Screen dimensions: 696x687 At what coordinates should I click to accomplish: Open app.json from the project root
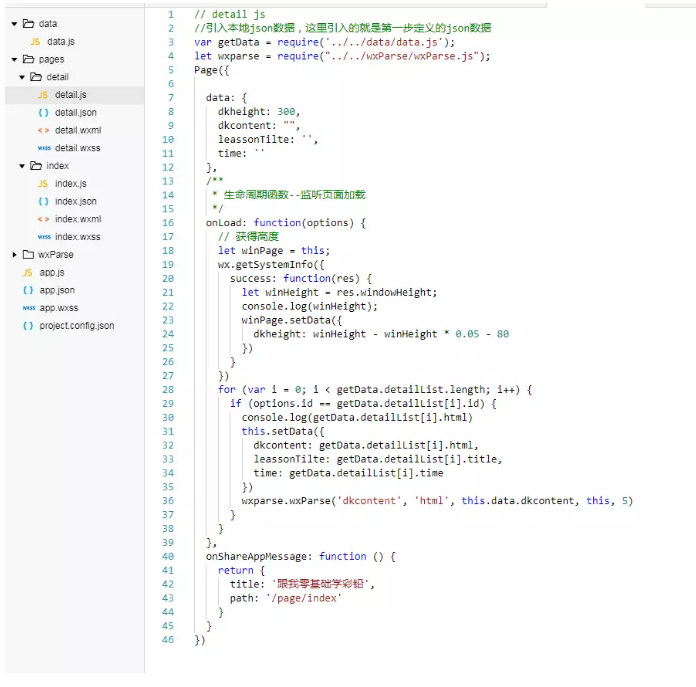(x=57, y=290)
